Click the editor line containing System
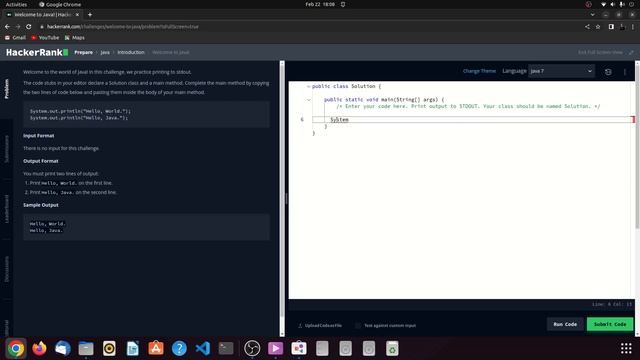Image resolution: width=640 pixels, height=360 pixels. [x=473, y=120]
